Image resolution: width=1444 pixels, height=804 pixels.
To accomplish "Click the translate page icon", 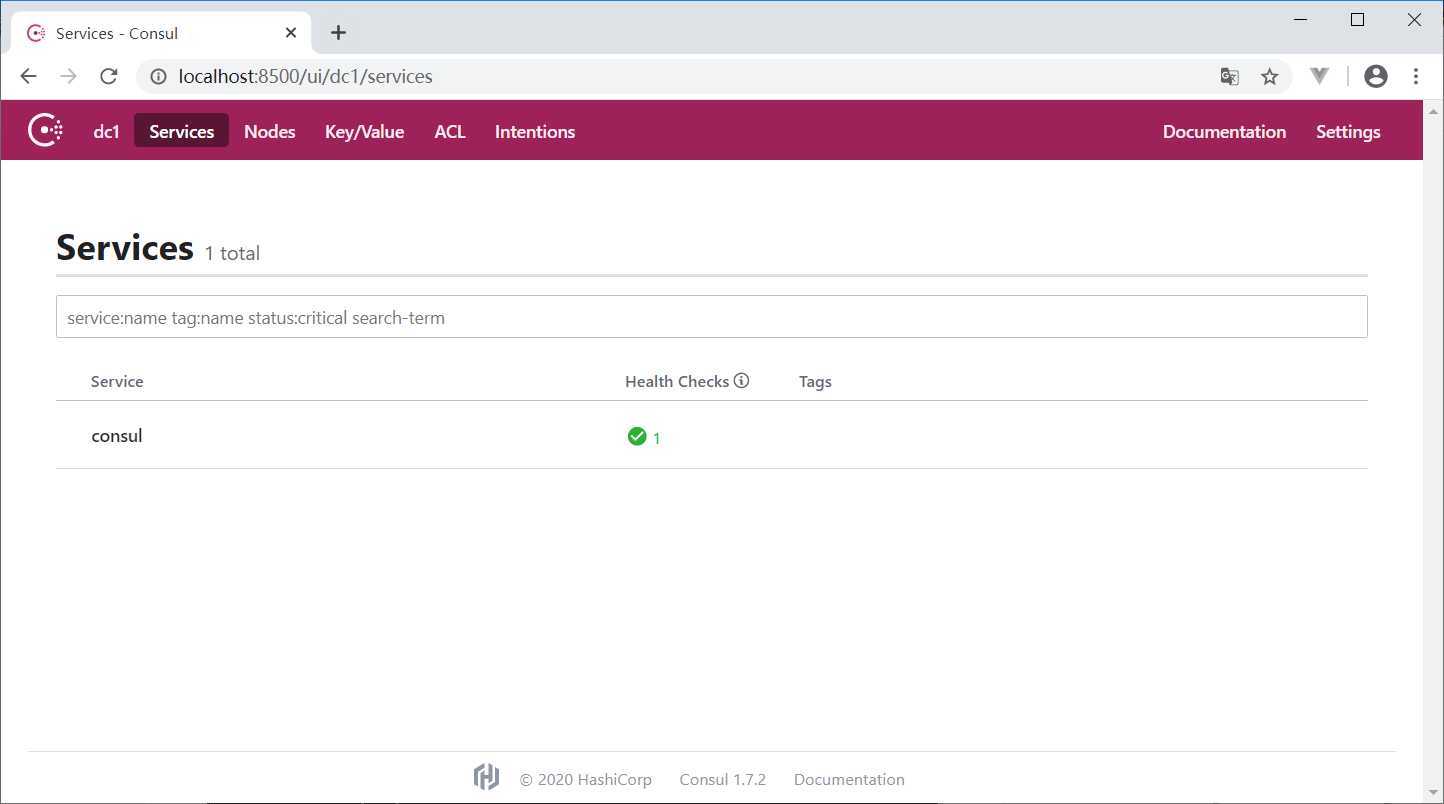I will pos(1230,76).
